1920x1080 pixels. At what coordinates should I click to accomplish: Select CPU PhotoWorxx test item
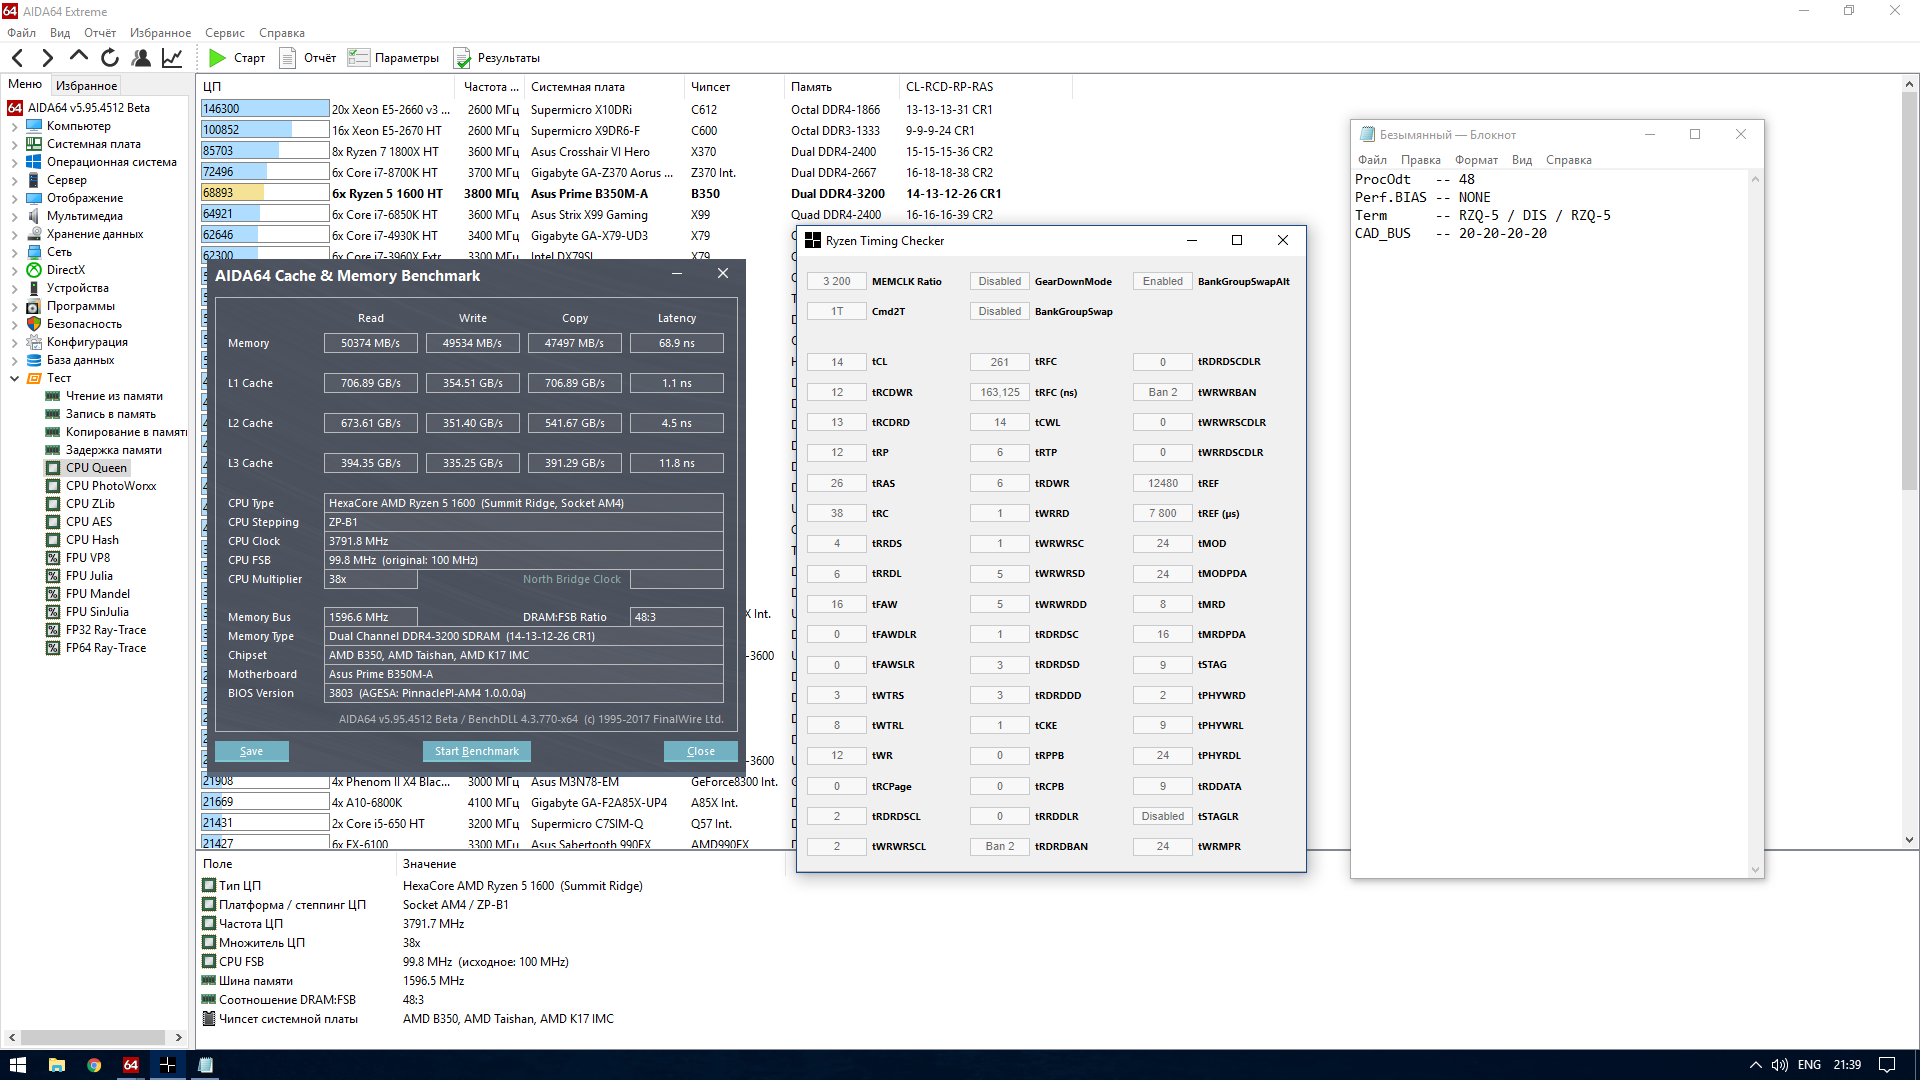click(110, 486)
